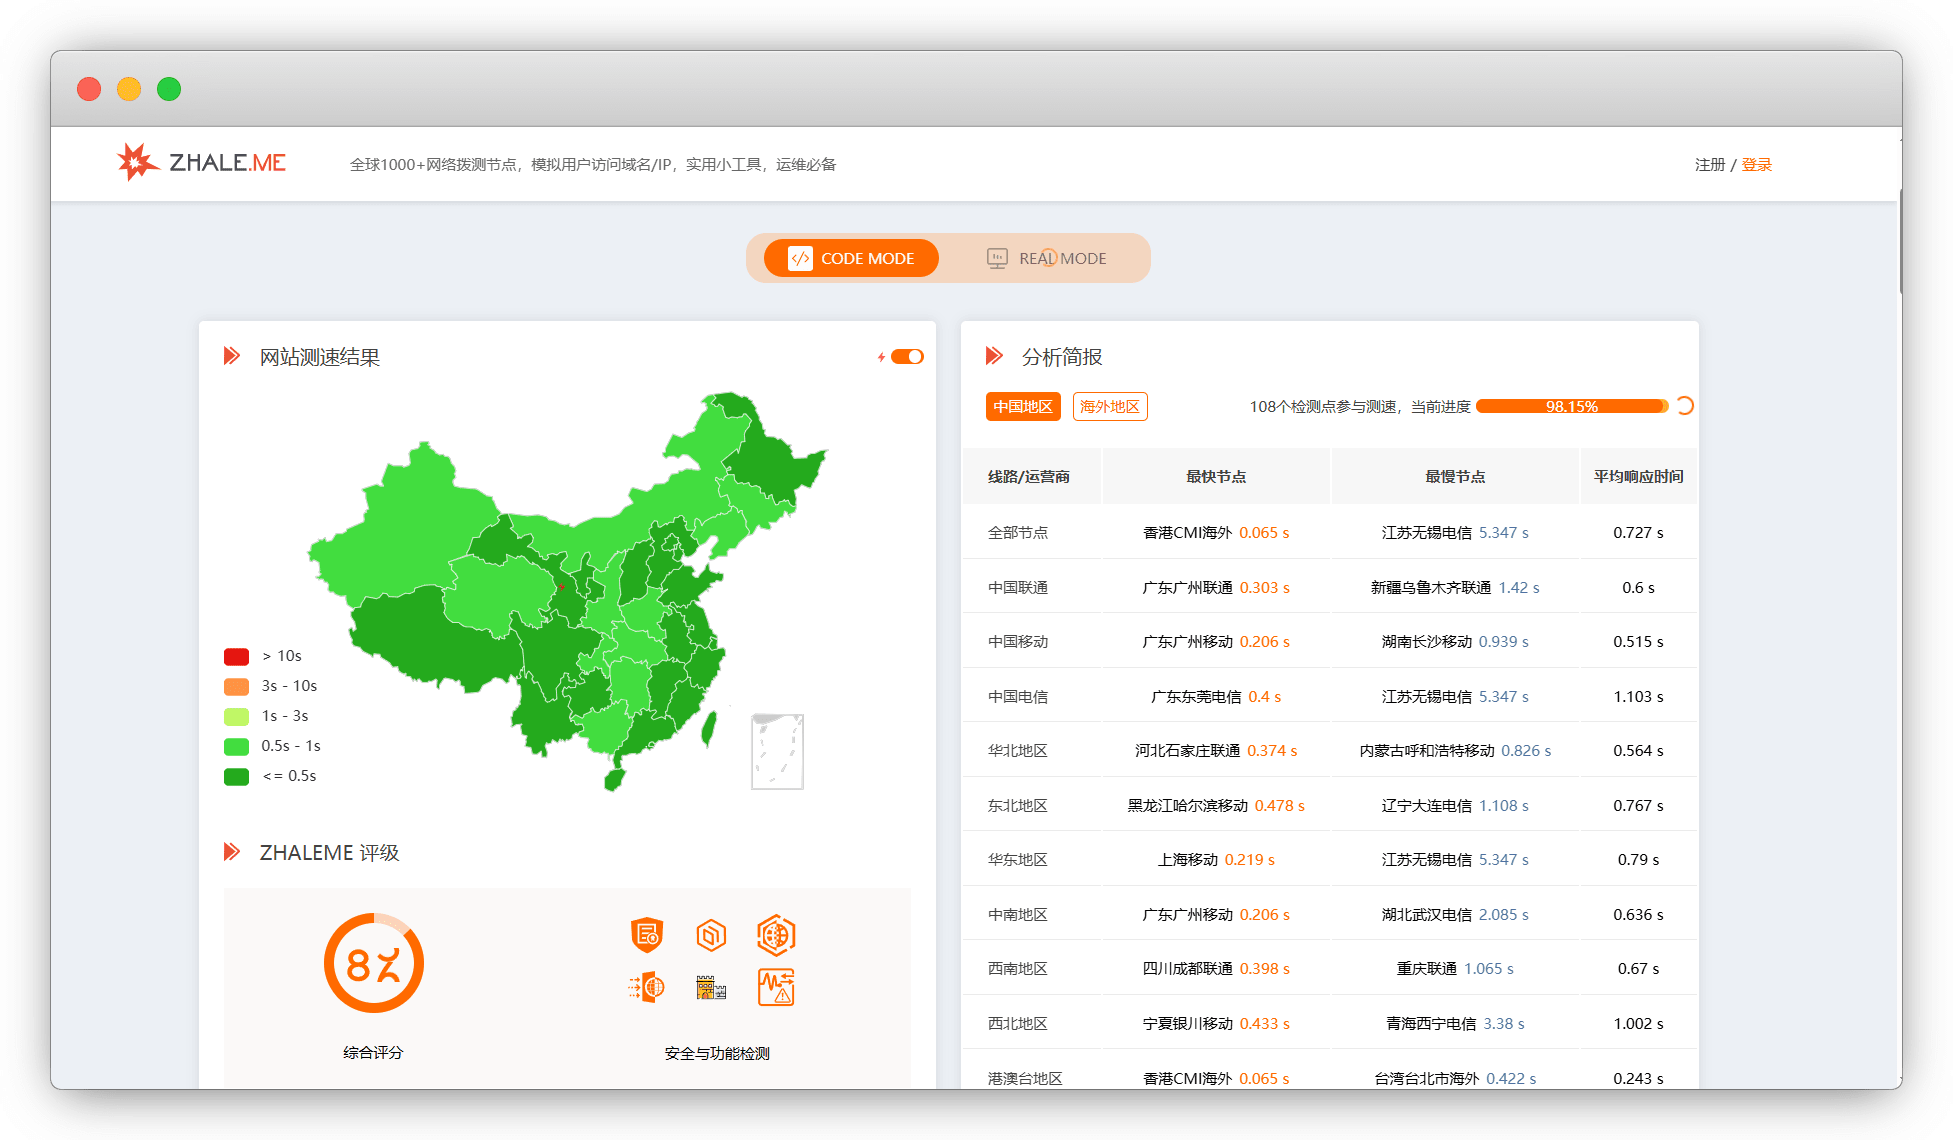1953x1140 pixels.
Task: Click the 登录 login link
Action: point(1757,164)
